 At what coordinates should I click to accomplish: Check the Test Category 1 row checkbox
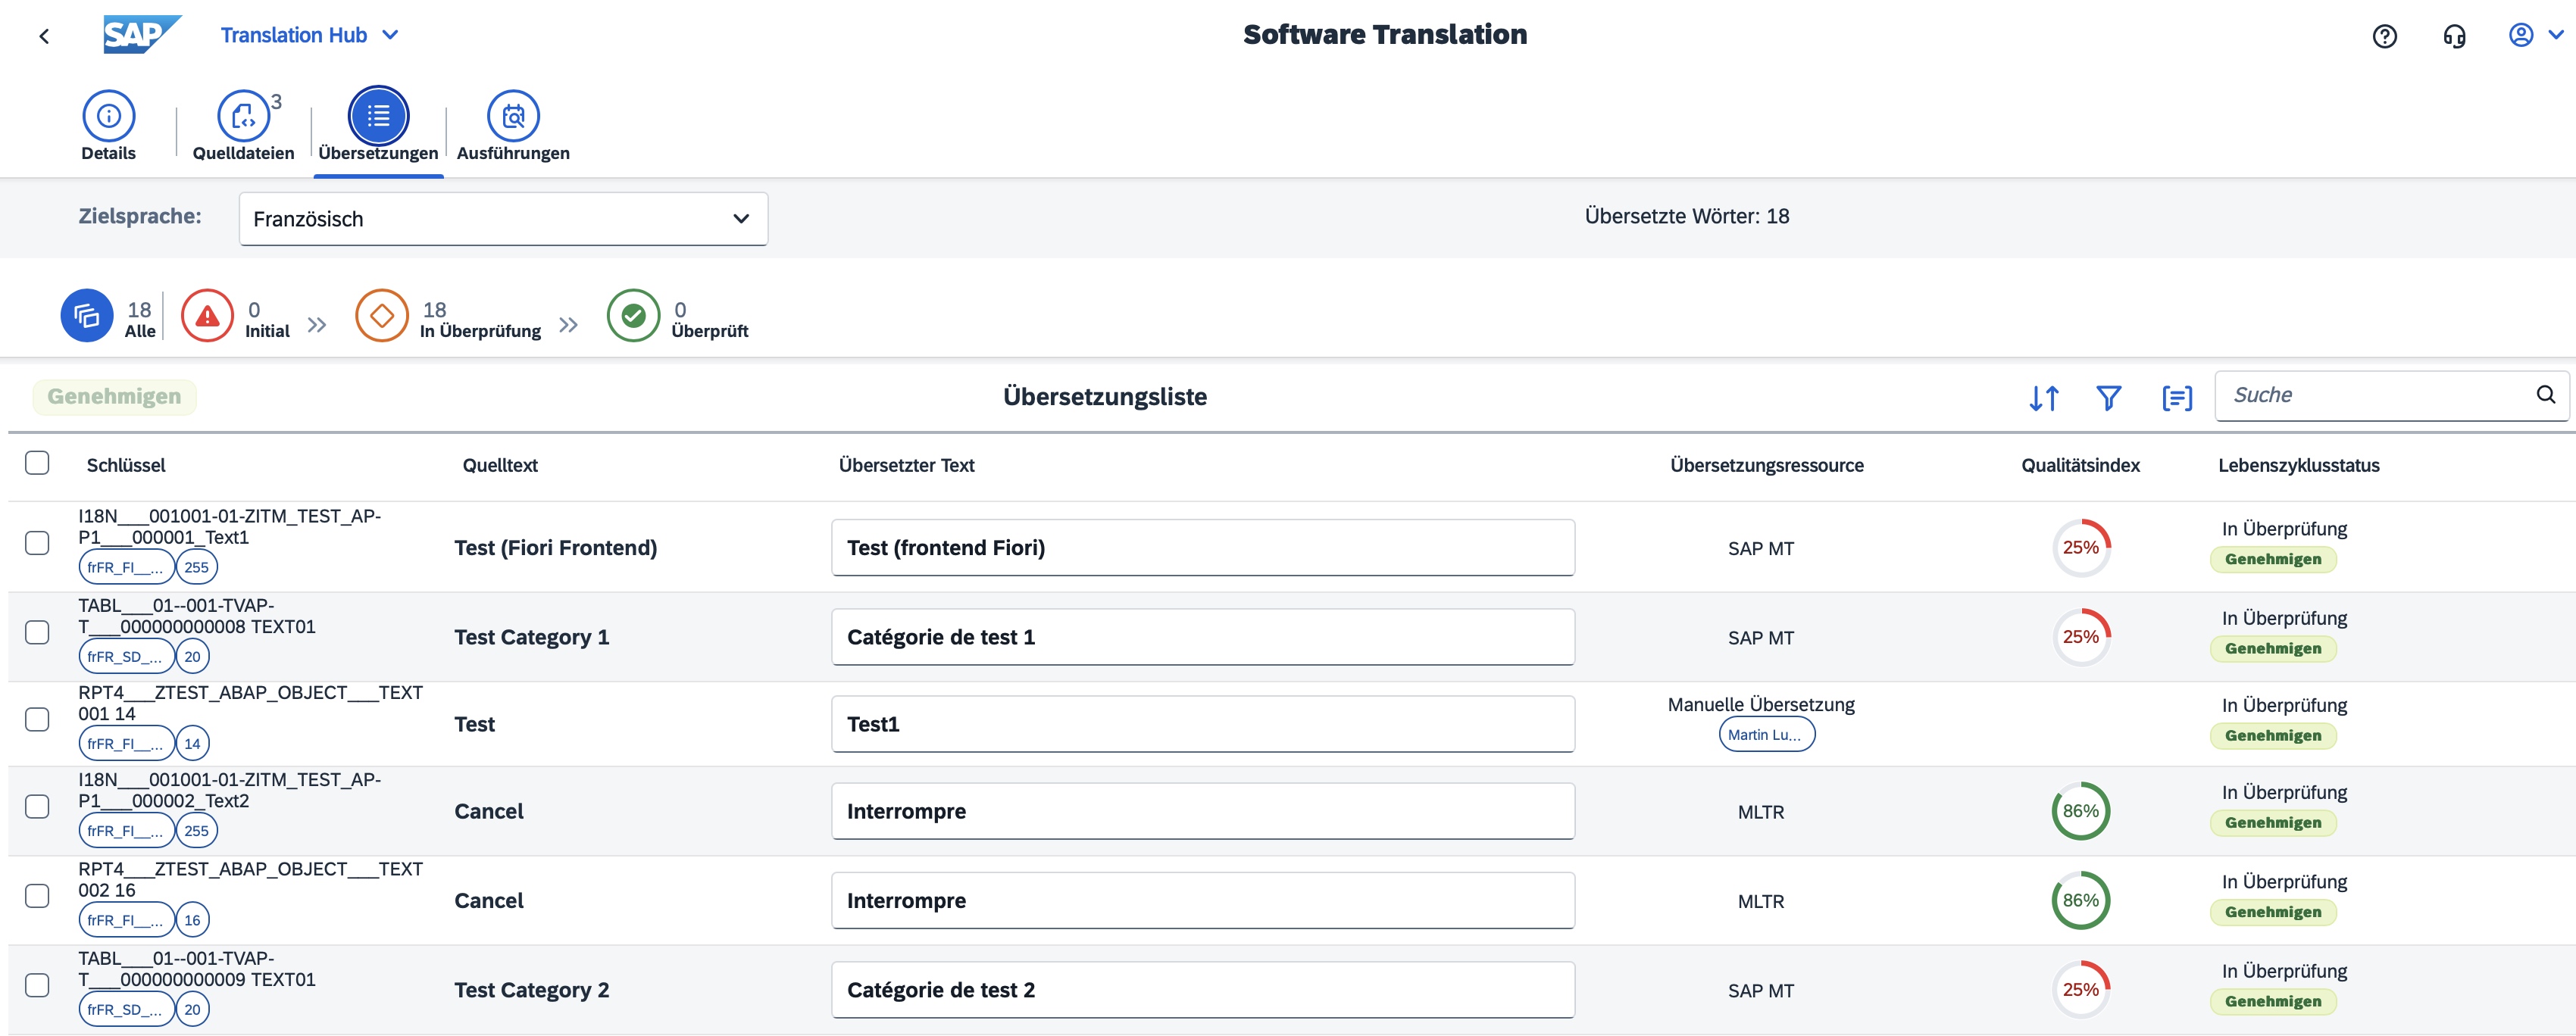(x=37, y=633)
